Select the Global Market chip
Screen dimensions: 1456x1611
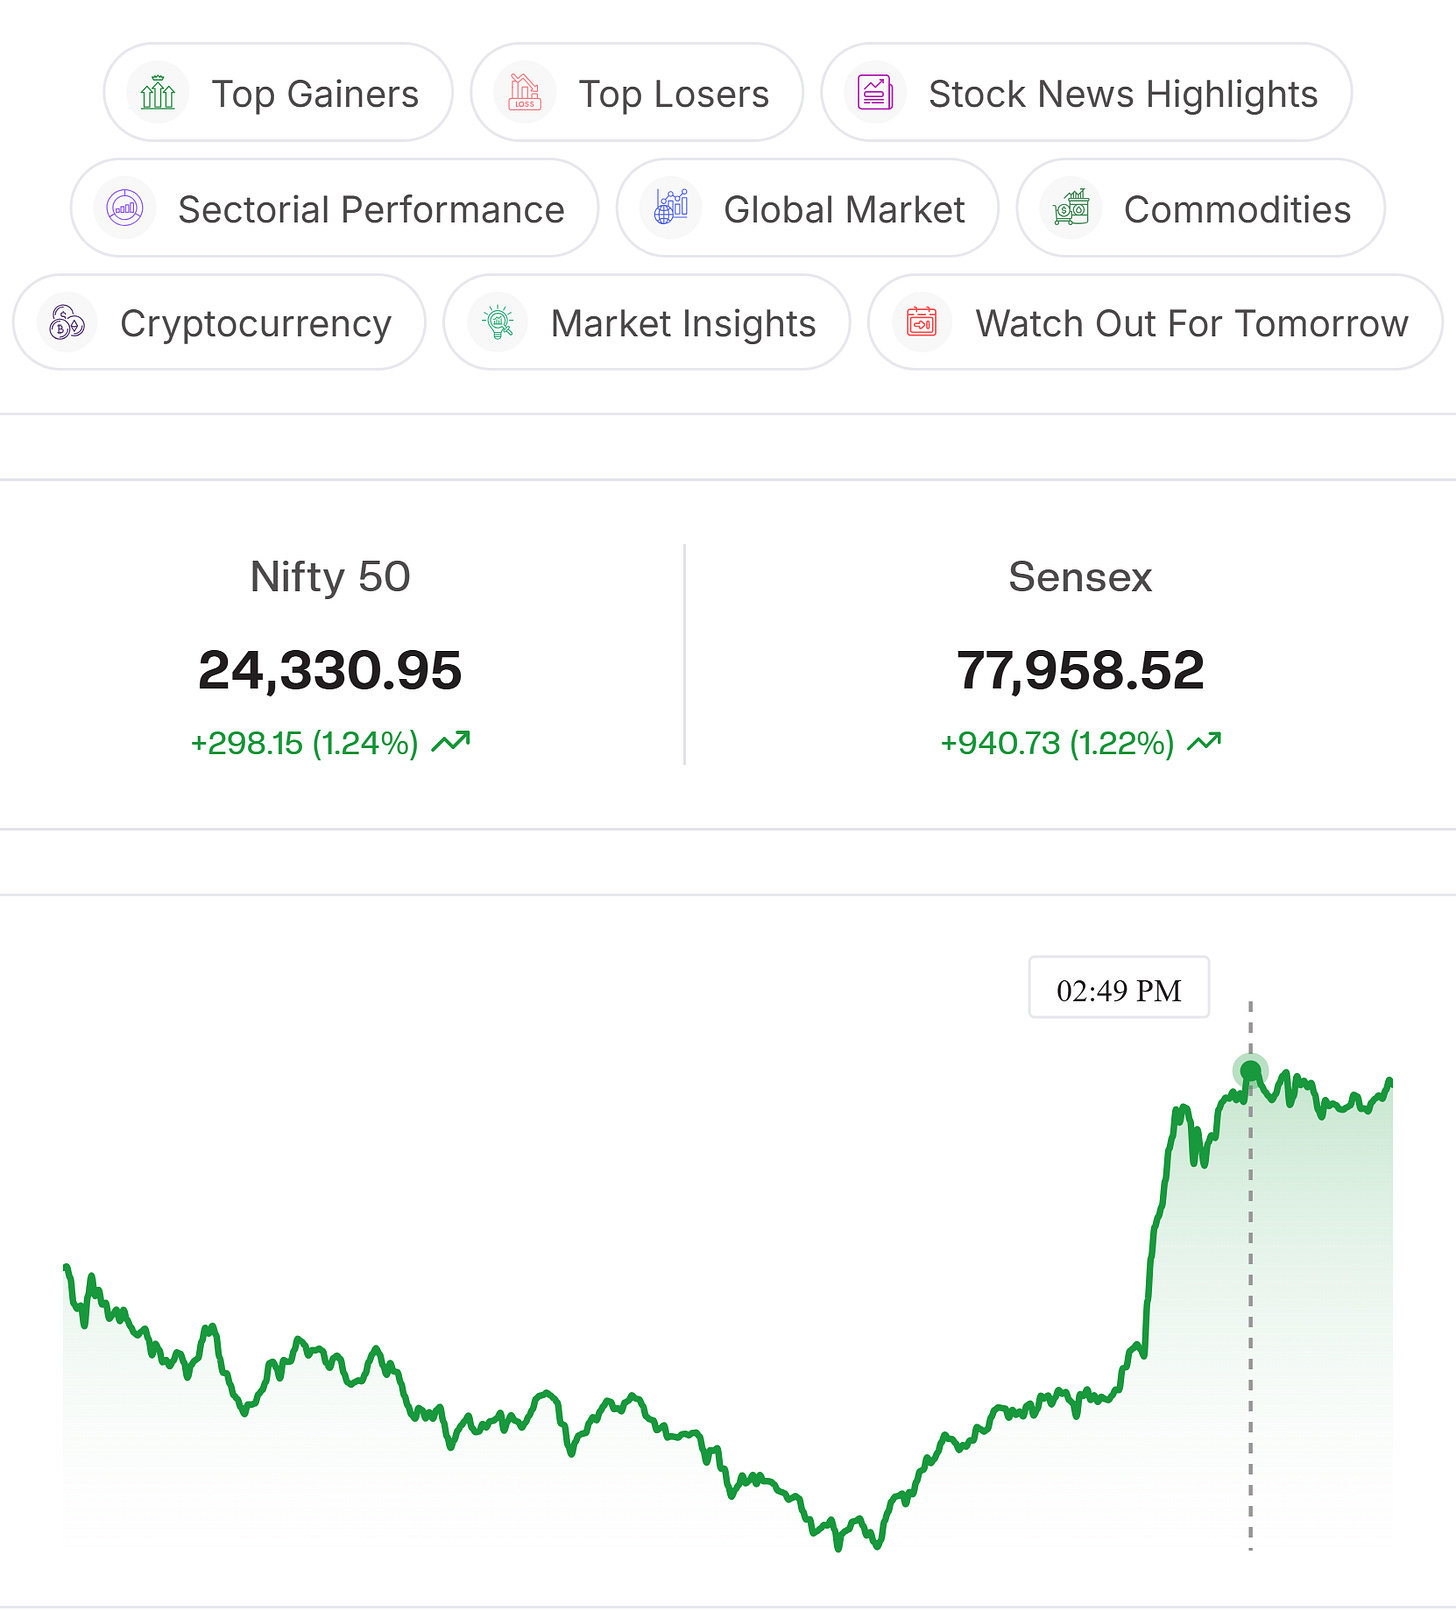tap(807, 208)
